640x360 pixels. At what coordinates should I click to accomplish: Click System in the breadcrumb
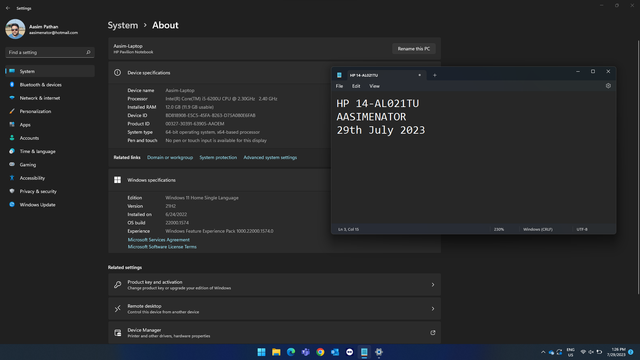pos(123,25)
